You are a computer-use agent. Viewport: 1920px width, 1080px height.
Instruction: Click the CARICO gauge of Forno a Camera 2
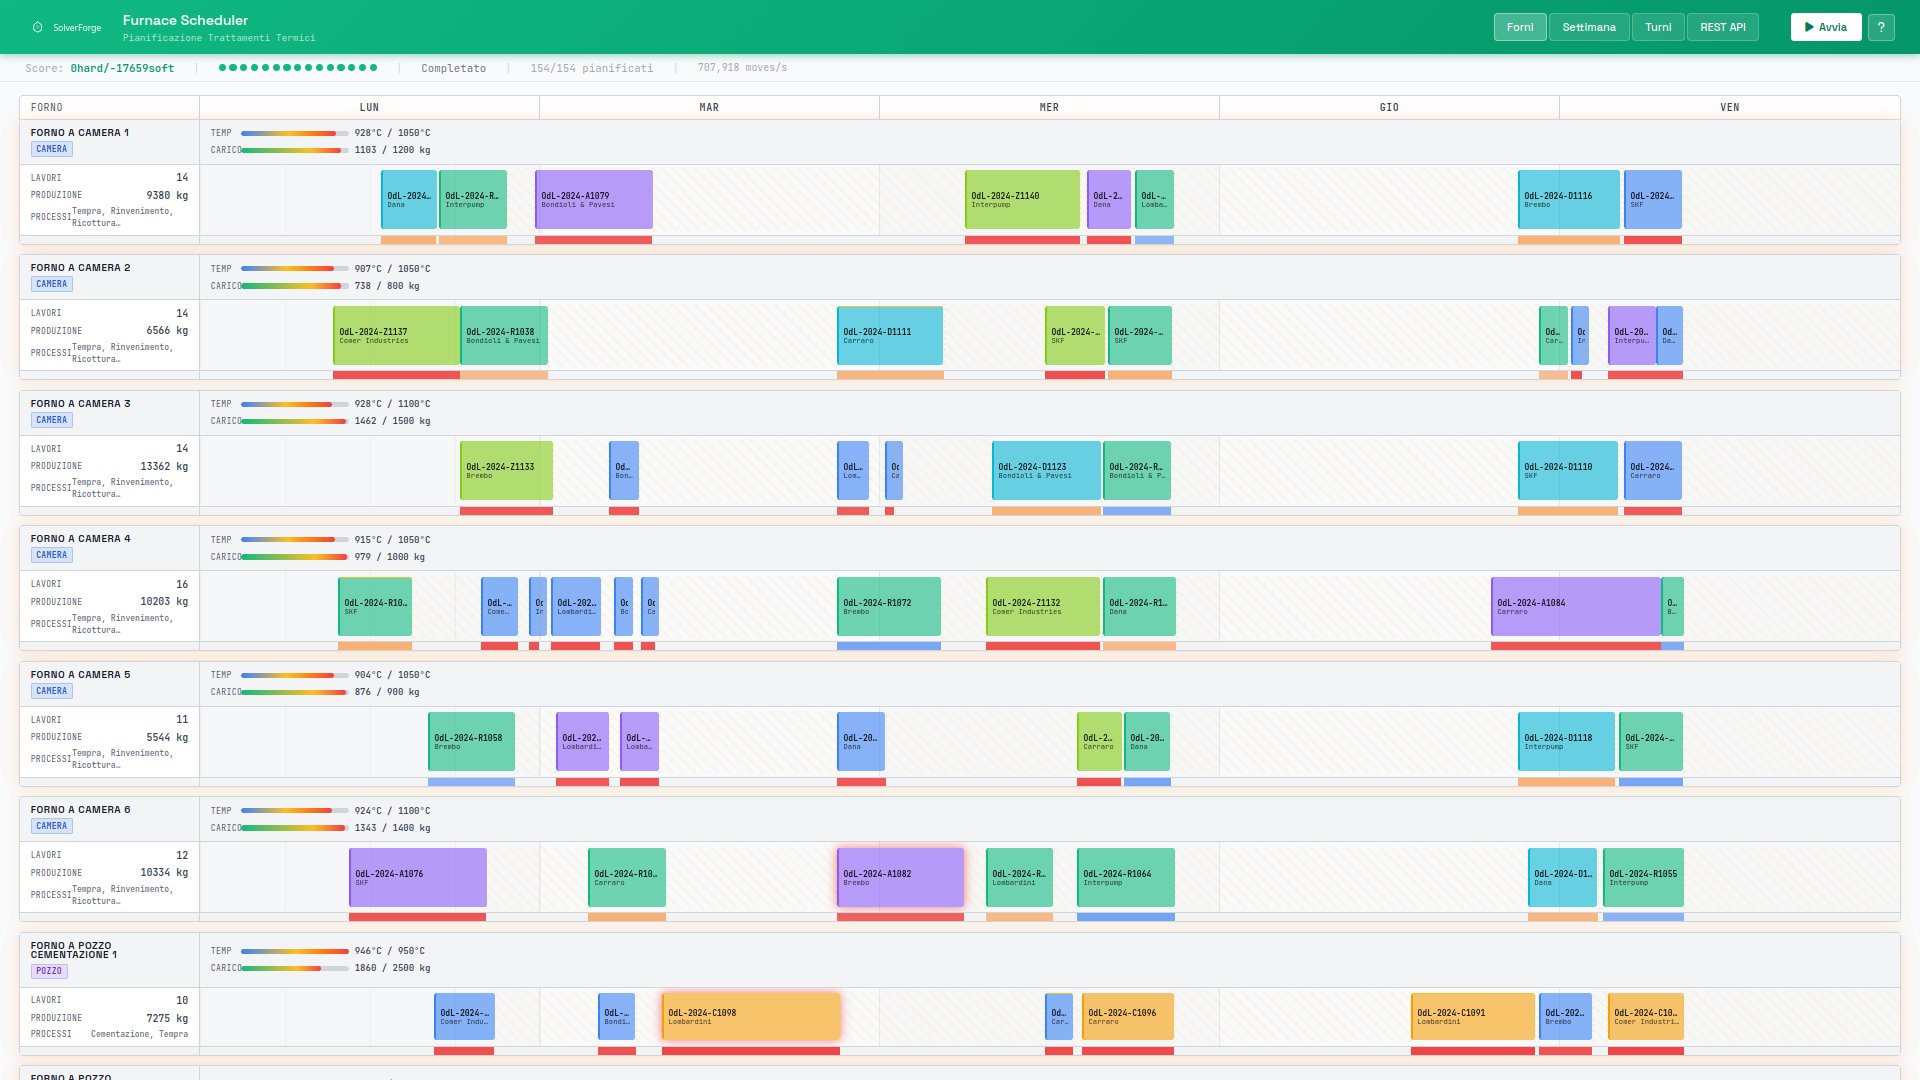293,285
